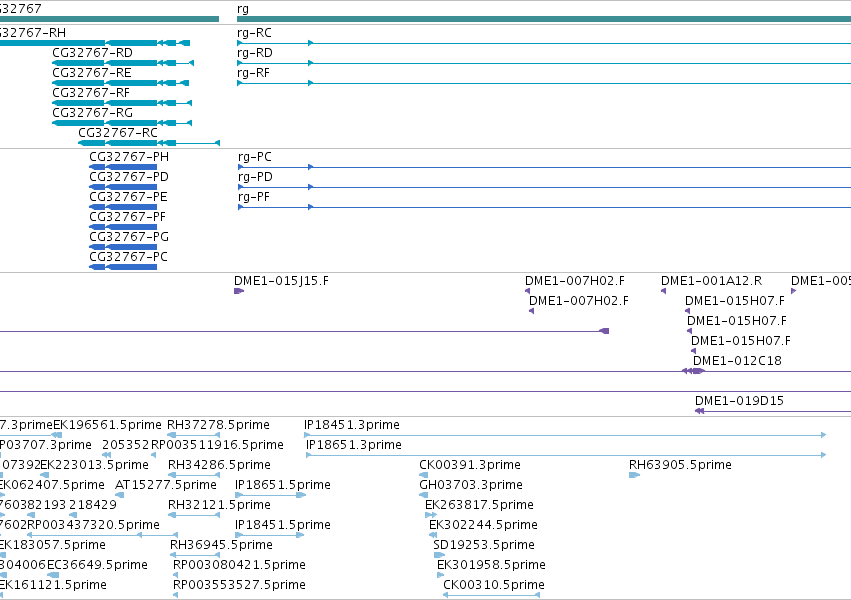The image size is (851, 600).
Task: Select the IP18651.5prime EST label
Action: point(283,485)
